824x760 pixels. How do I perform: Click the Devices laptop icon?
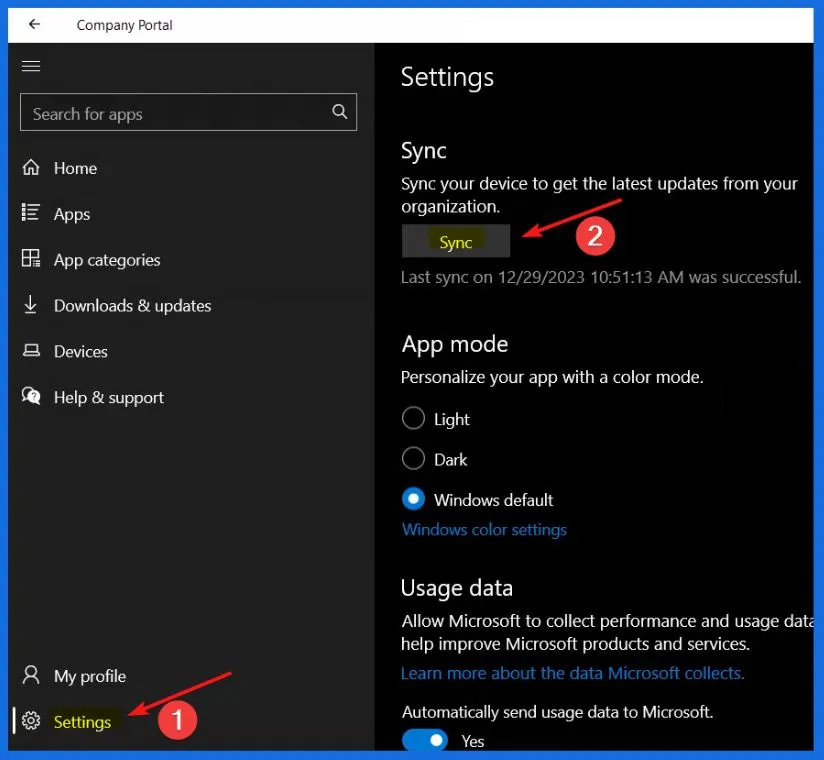[31, 350]
